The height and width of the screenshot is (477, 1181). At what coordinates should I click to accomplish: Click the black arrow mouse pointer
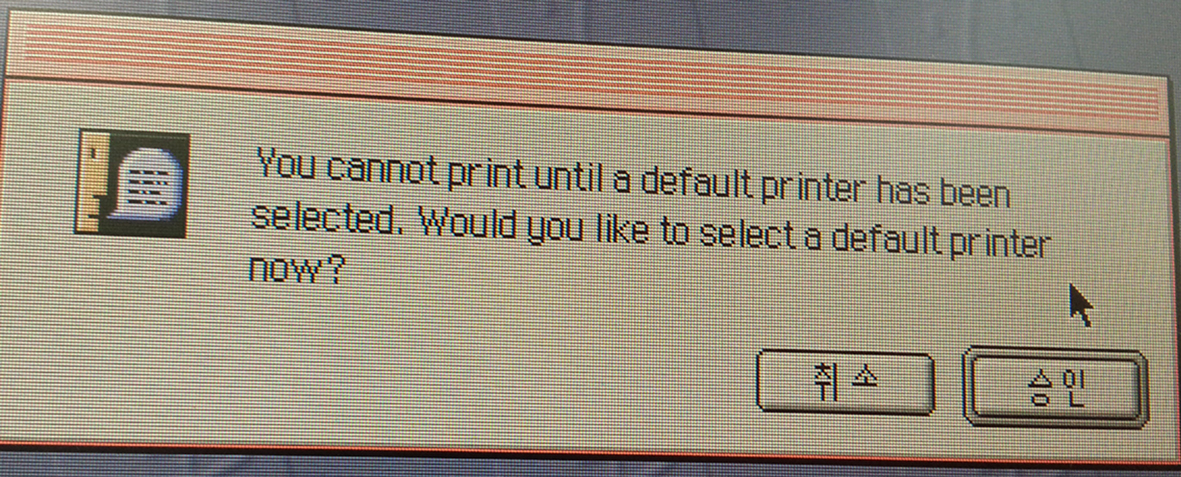click(1081, 305)
